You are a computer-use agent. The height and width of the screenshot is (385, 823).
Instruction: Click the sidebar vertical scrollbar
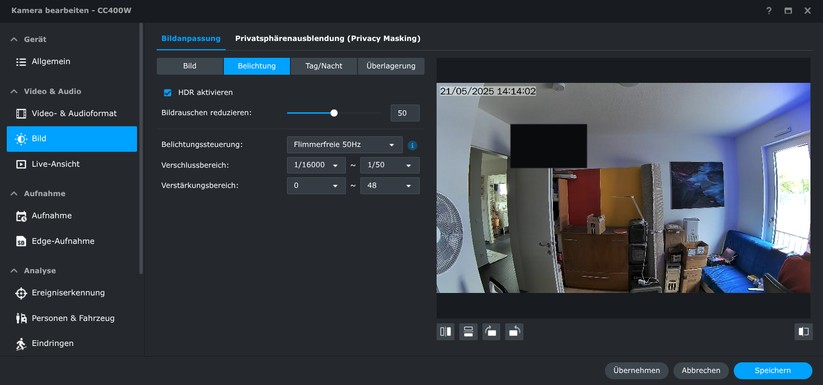(x=141, y=148)
